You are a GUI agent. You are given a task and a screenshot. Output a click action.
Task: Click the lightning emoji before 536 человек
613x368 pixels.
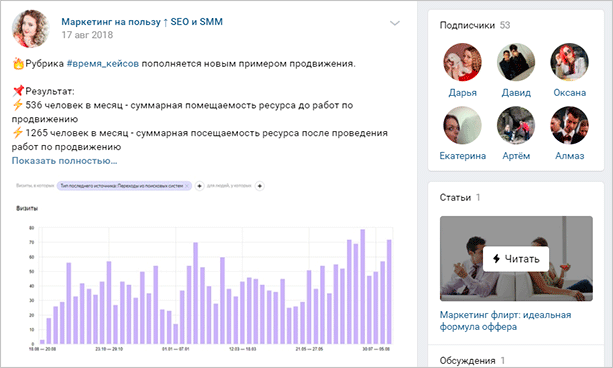click(18, 105)
